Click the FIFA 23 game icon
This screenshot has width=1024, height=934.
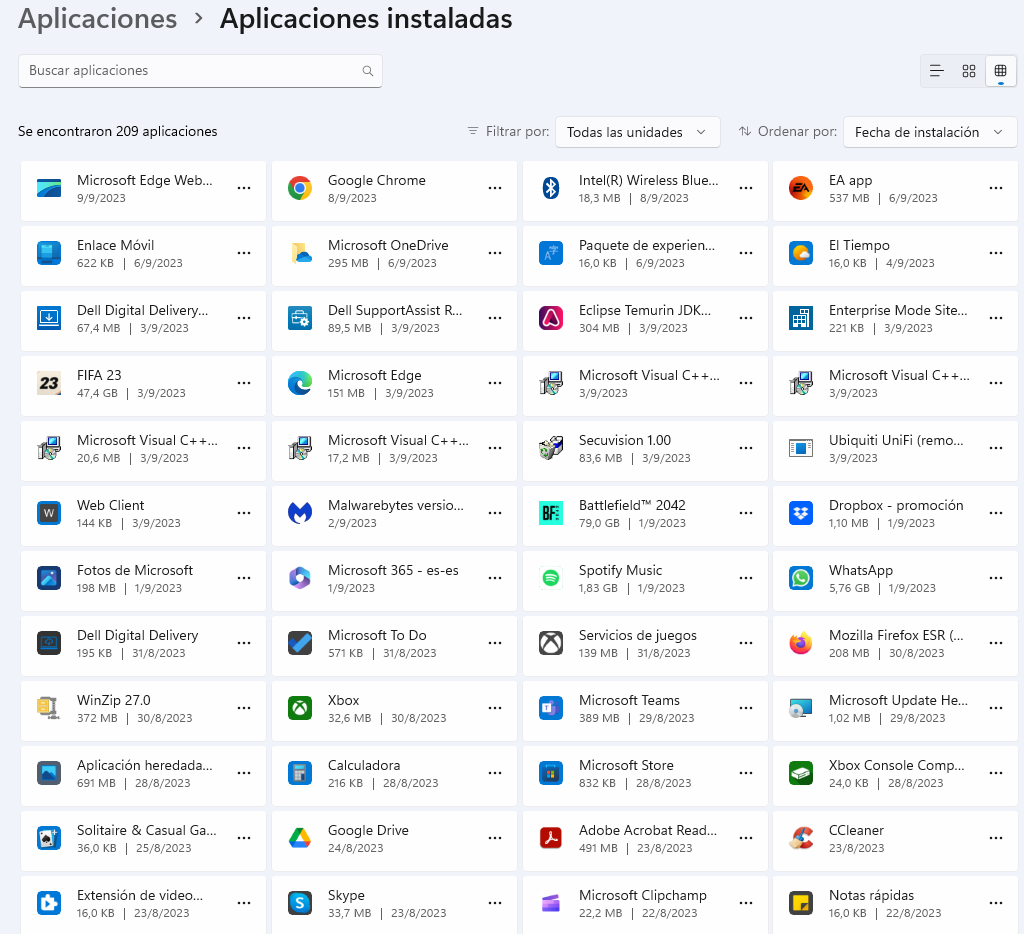[x=49, y=383]
